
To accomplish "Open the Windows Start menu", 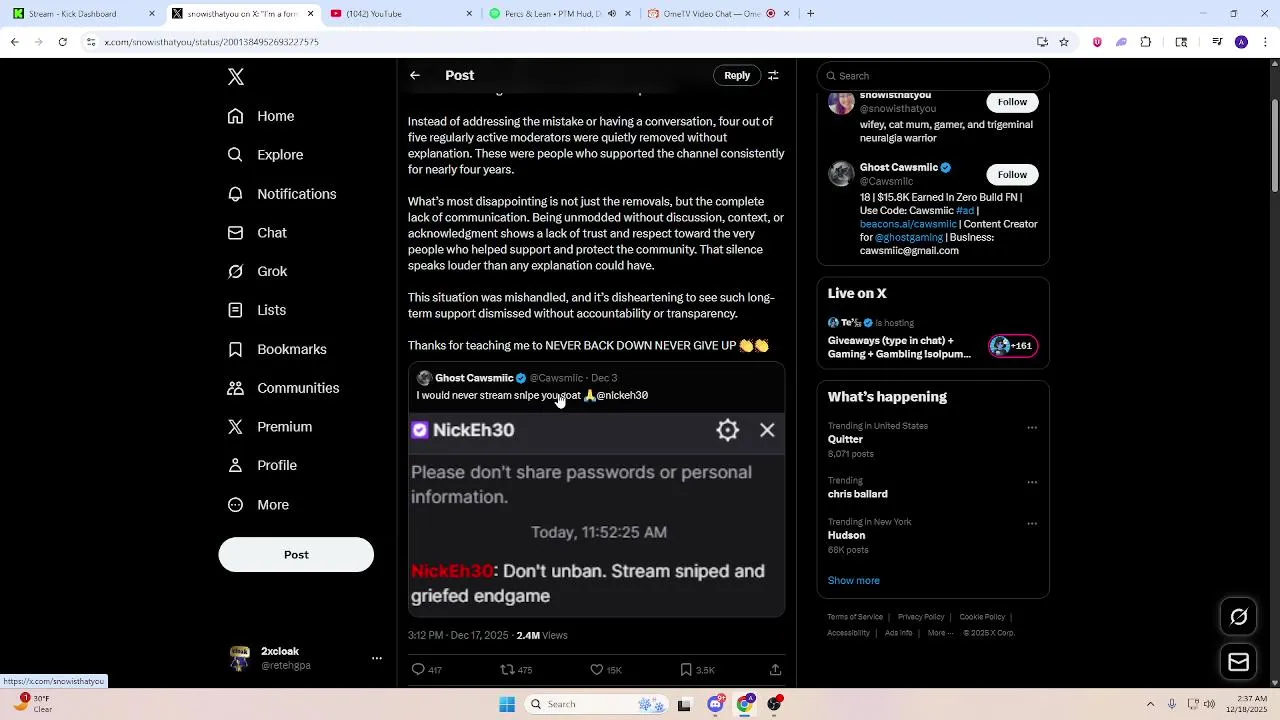I will click(x=507, y=705).
